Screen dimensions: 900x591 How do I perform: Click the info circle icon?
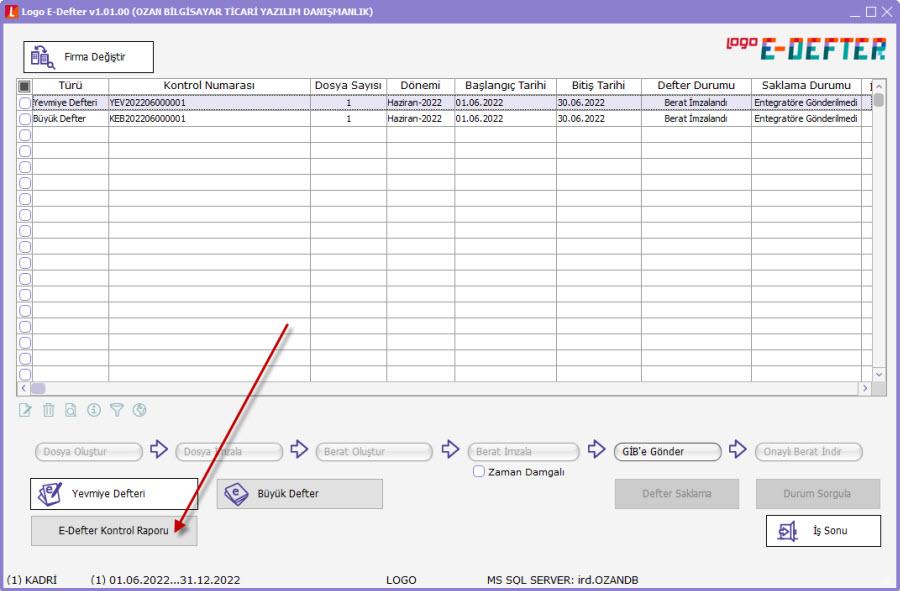point(94,409)
